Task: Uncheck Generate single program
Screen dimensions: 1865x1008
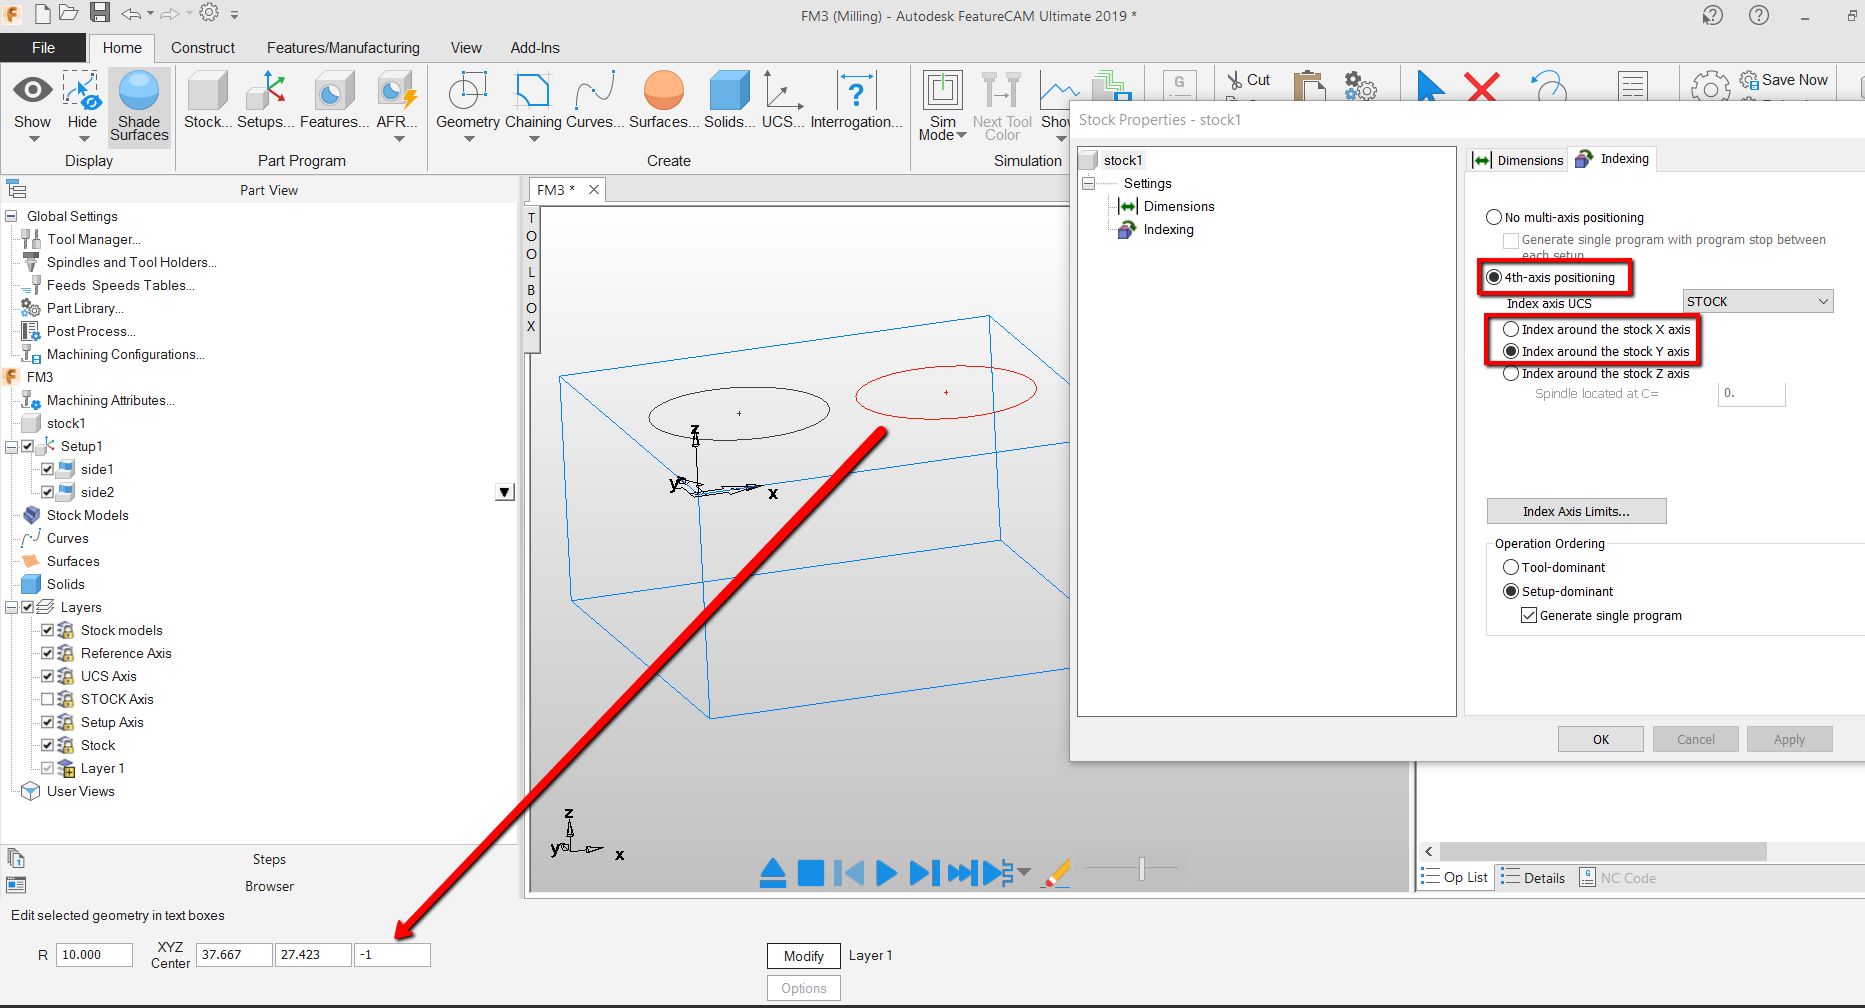Action: click(1528, 615)
